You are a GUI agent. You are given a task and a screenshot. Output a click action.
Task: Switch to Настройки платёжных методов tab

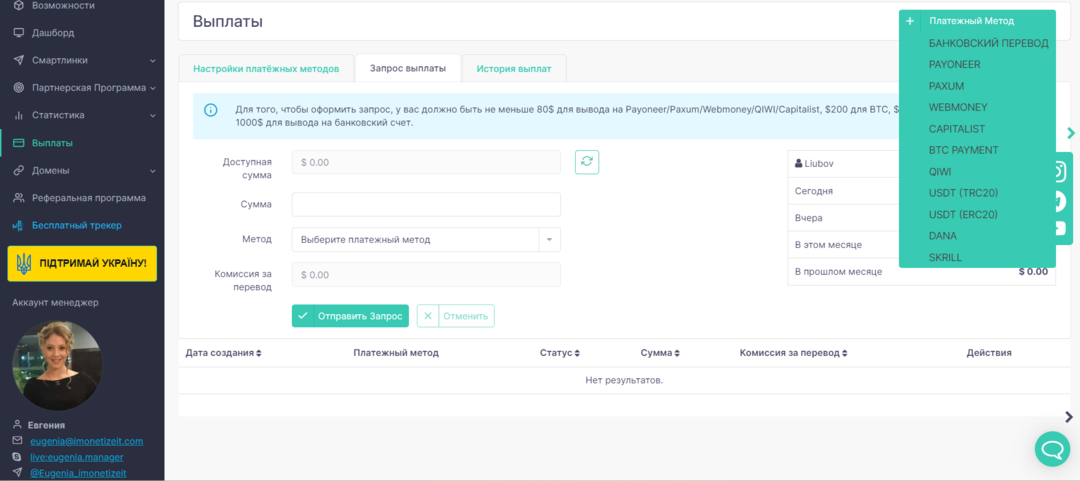coord(266,69)
